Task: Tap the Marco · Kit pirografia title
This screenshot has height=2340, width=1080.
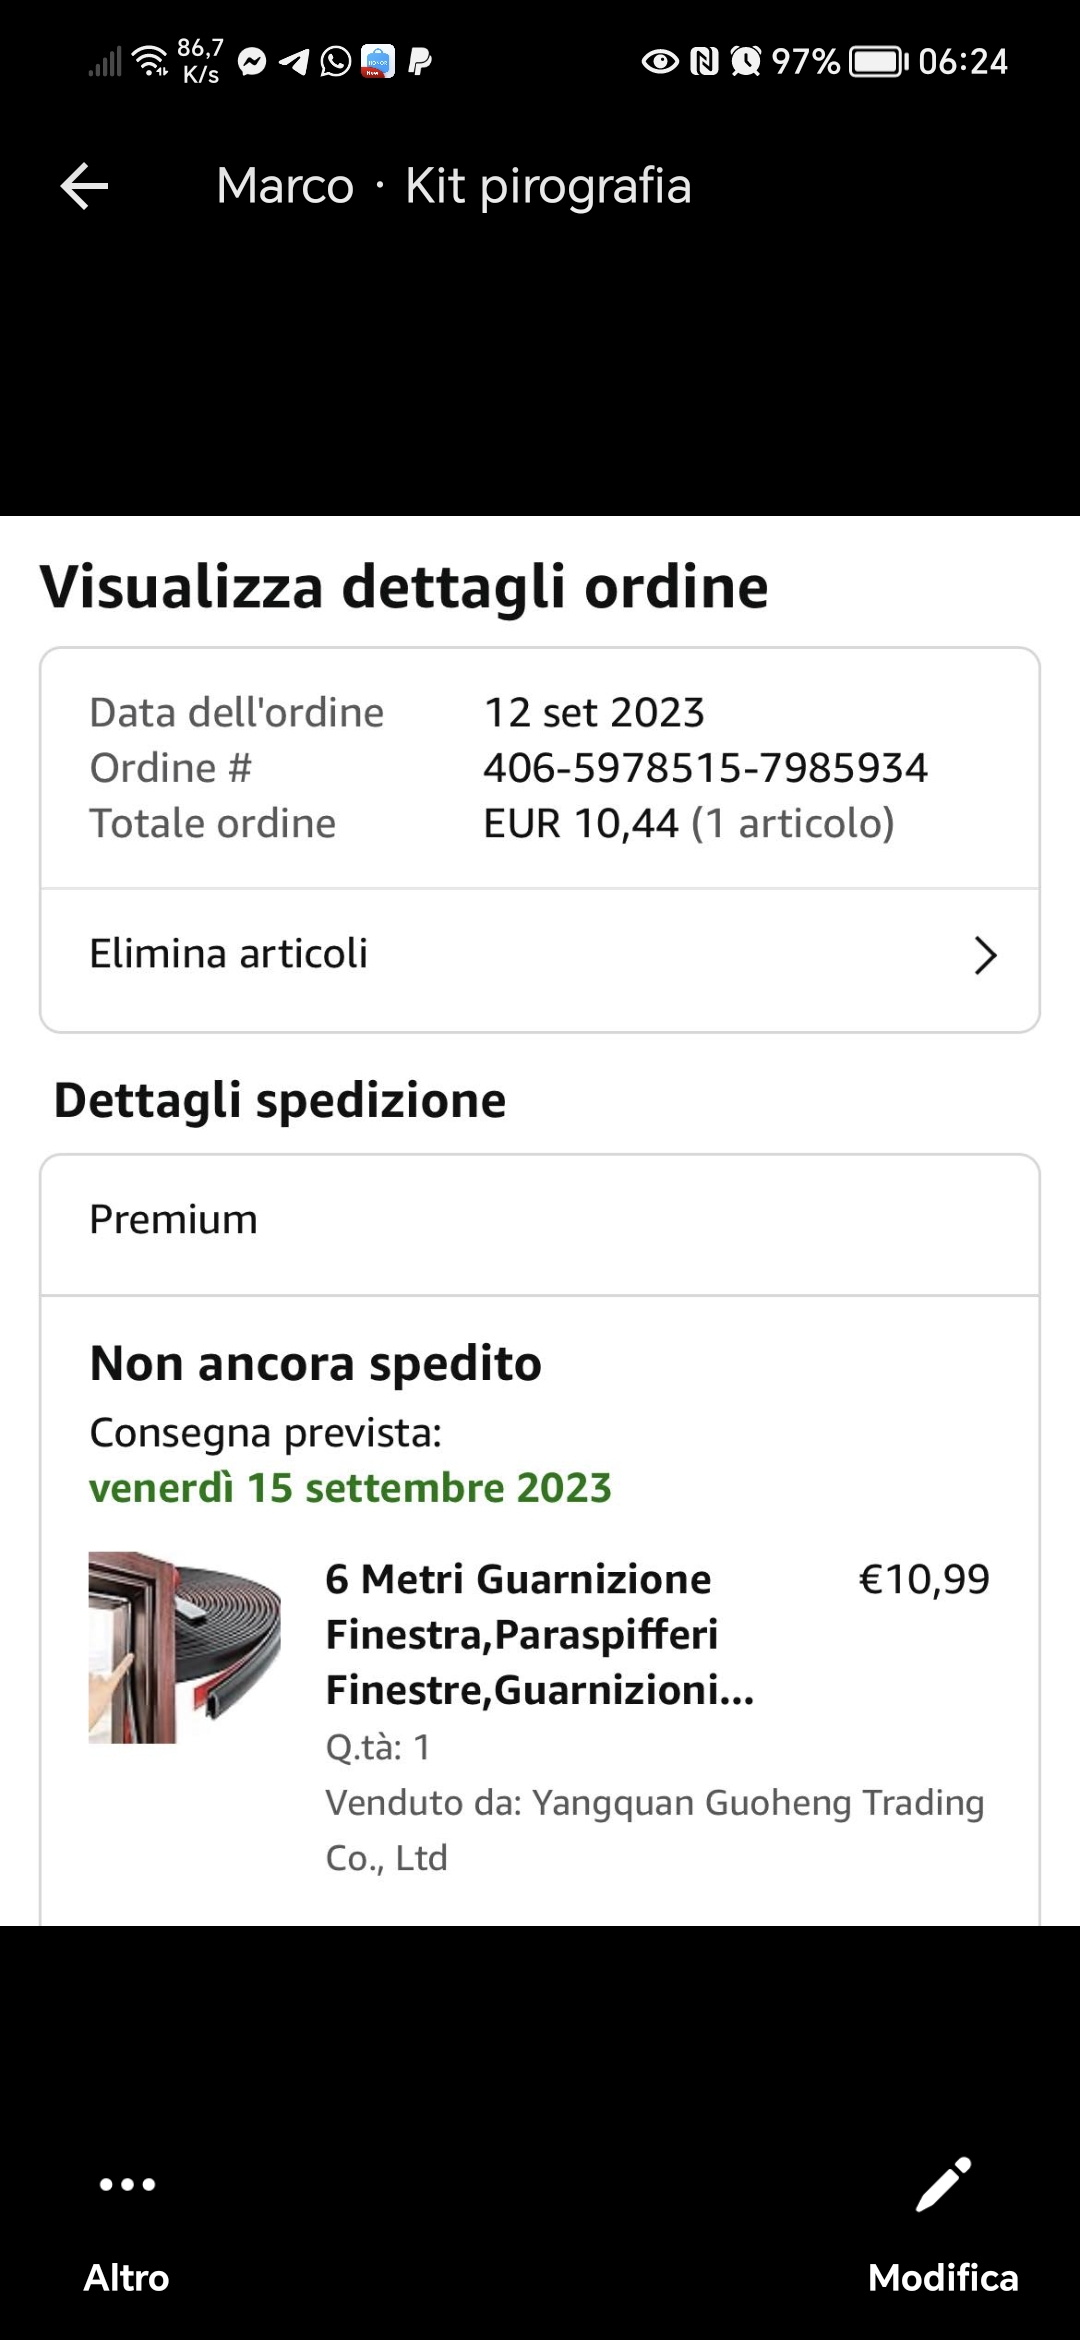Action: (453, 186)
